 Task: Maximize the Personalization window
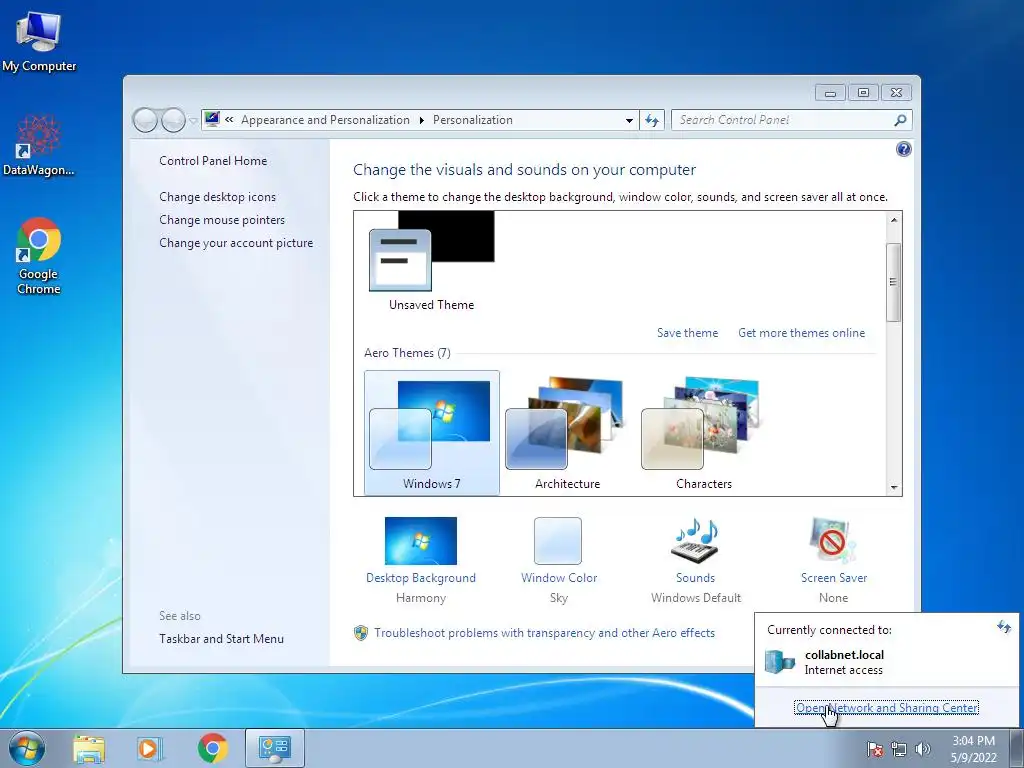(863, 93)
